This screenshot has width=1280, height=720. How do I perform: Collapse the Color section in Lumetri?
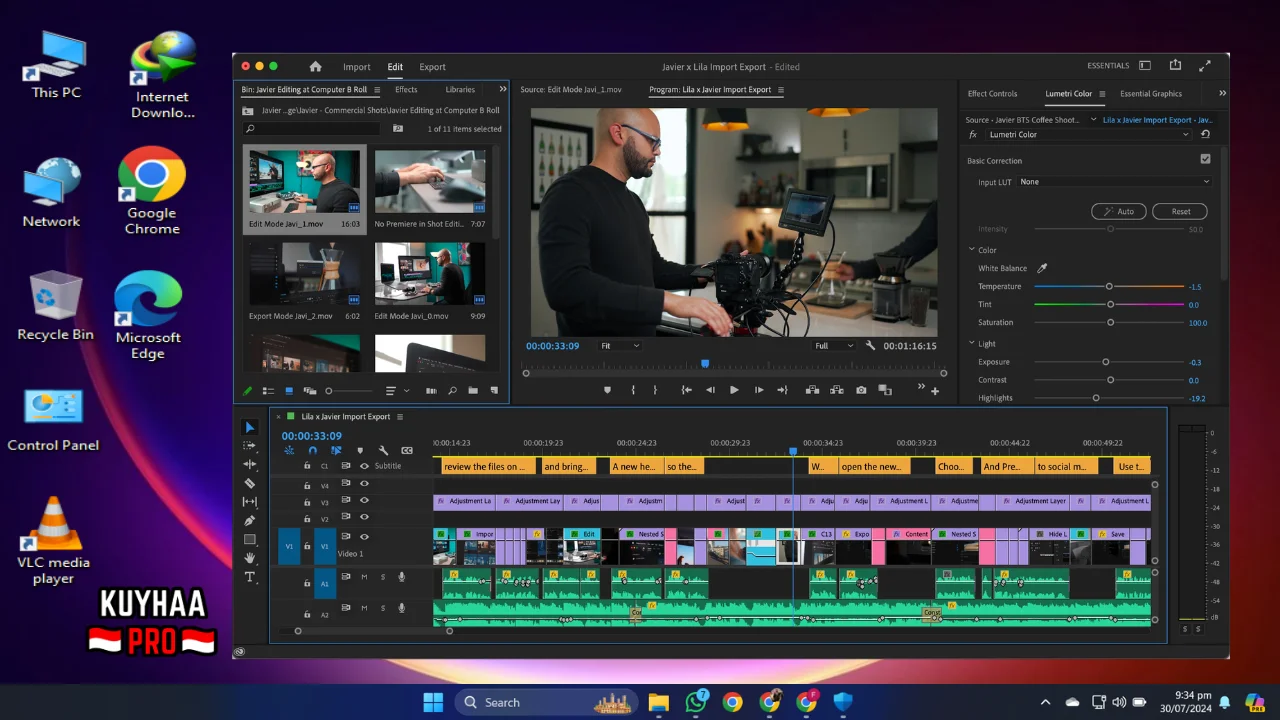(x=971, y=250)
